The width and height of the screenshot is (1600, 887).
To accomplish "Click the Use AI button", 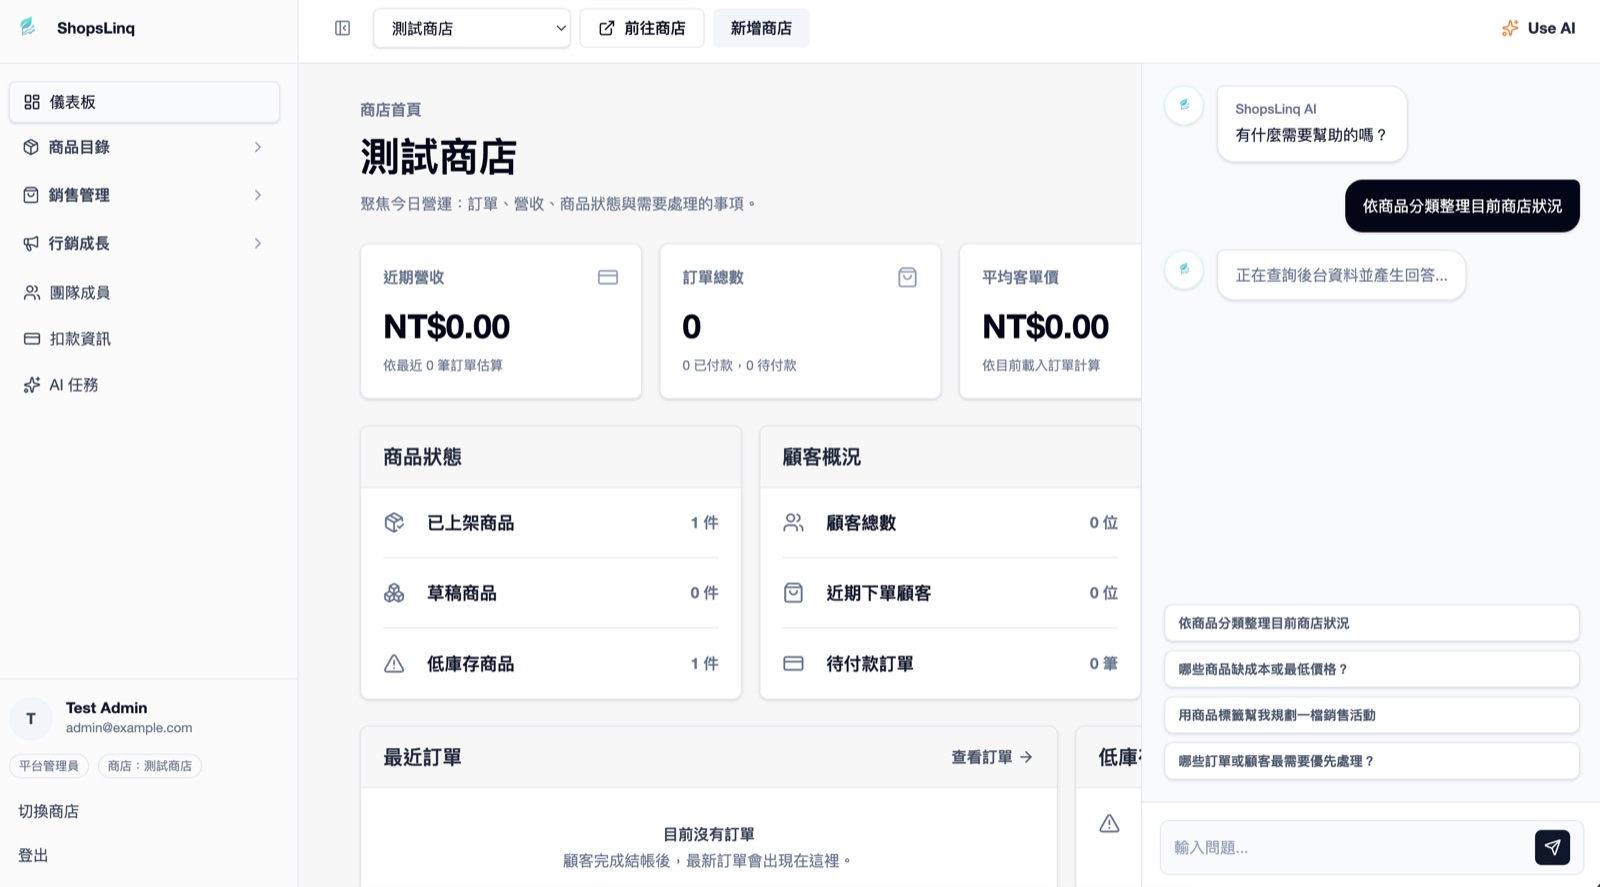I will coord(1538,28).
